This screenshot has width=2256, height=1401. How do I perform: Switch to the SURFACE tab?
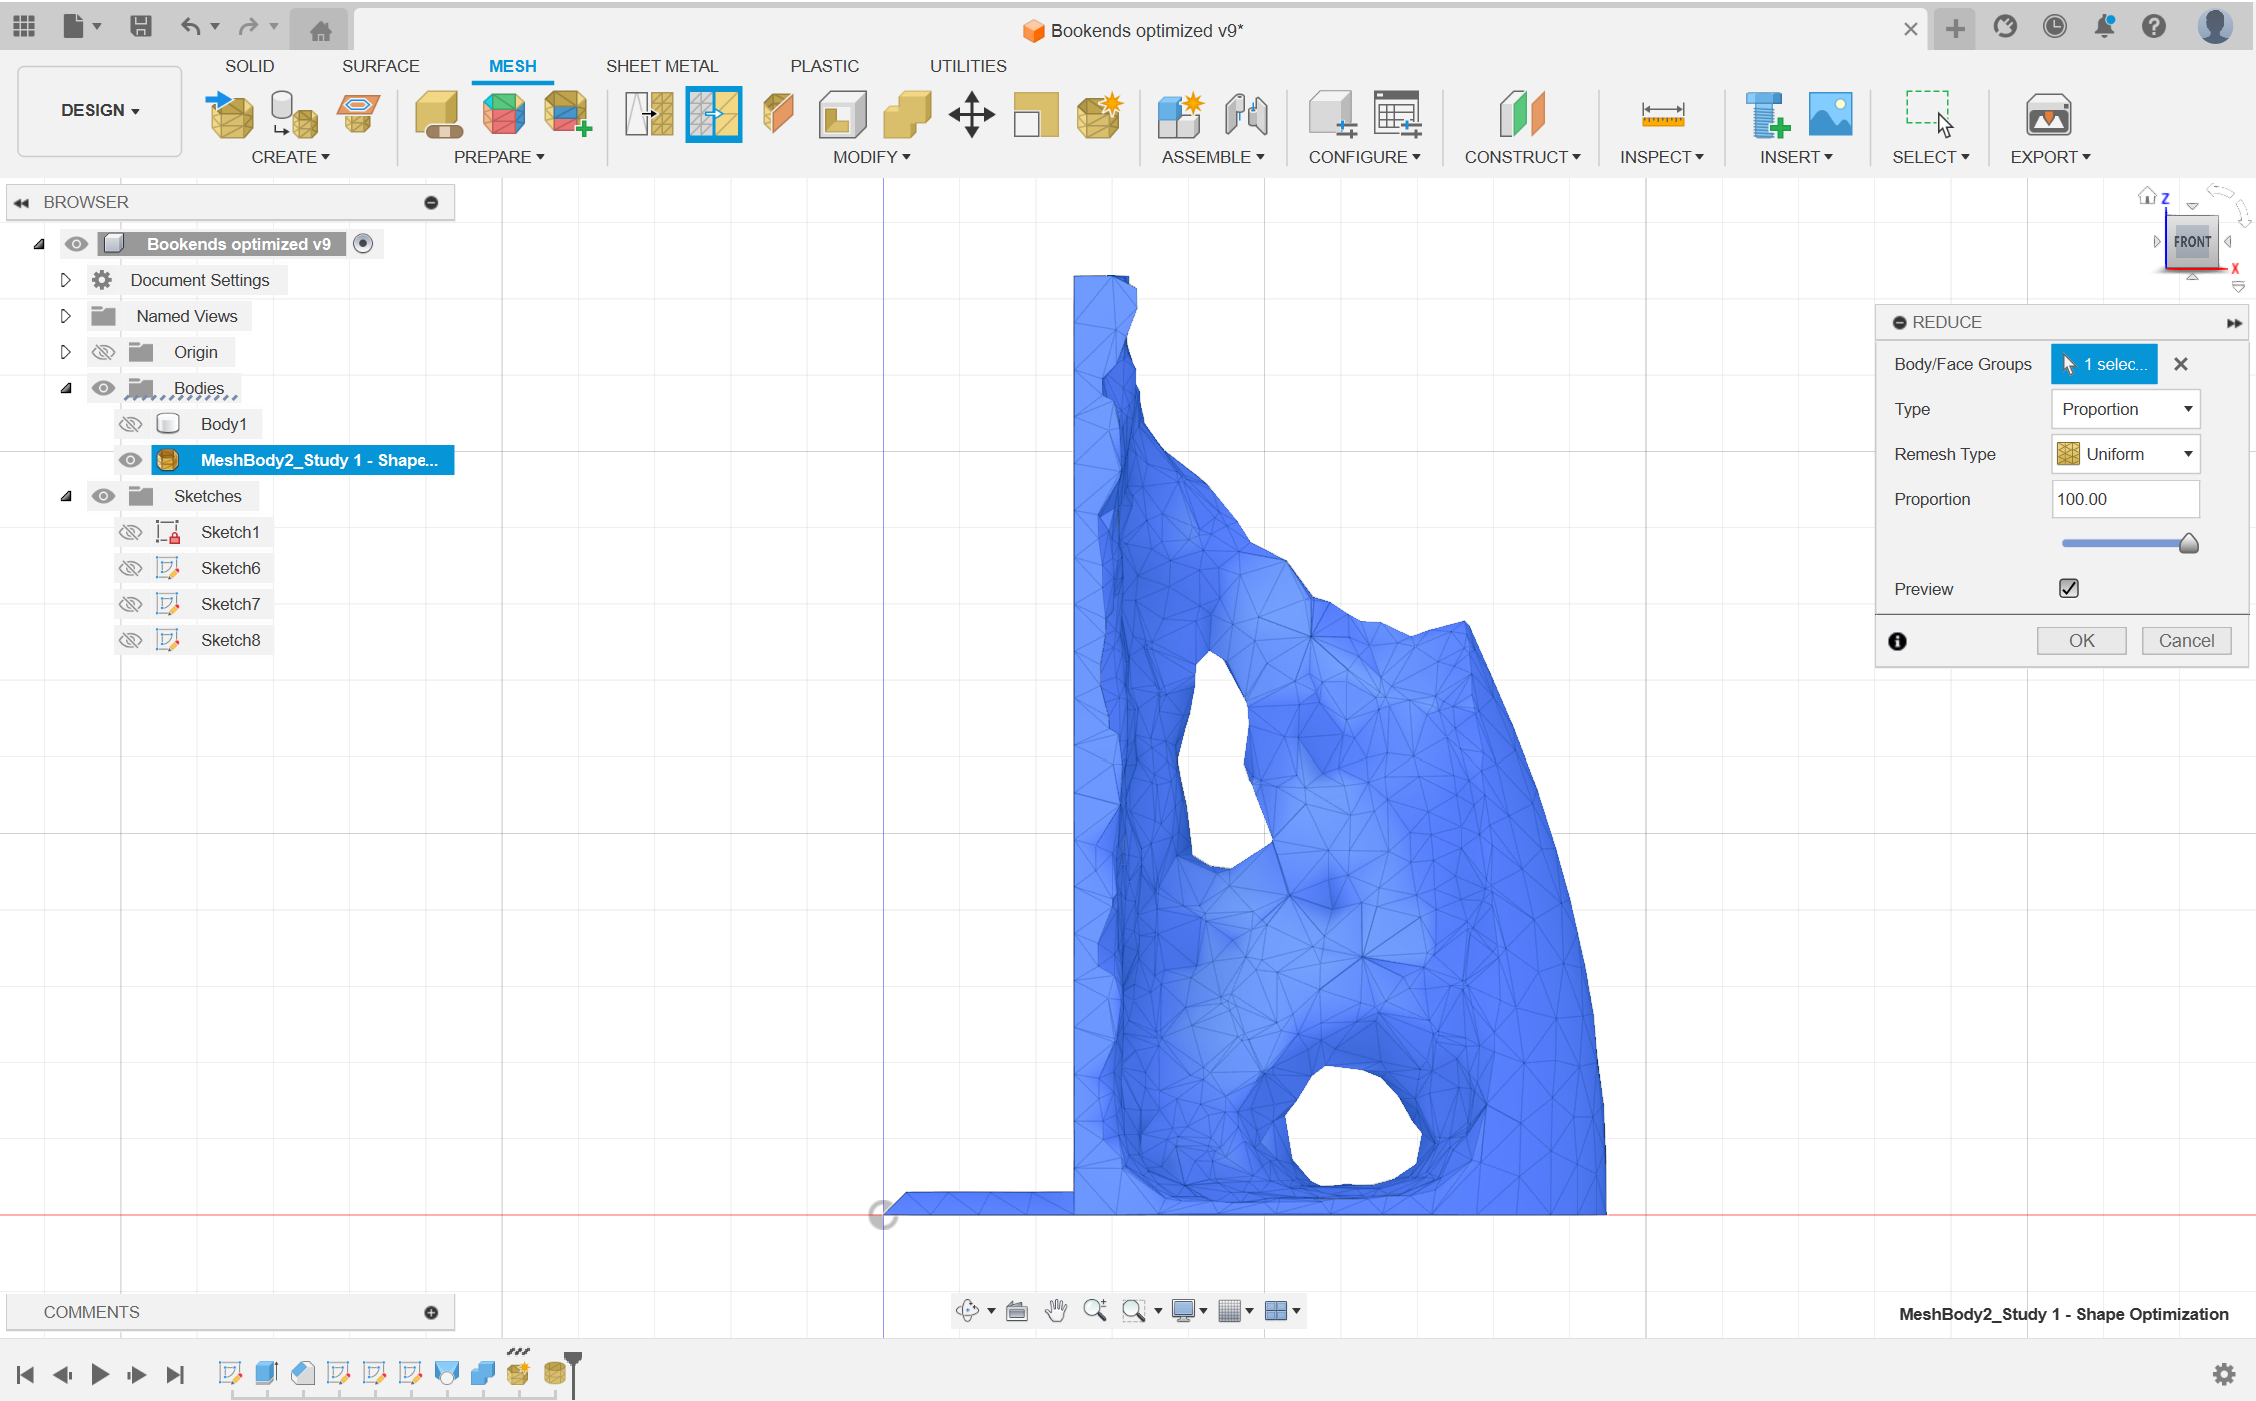coord(380,66)
